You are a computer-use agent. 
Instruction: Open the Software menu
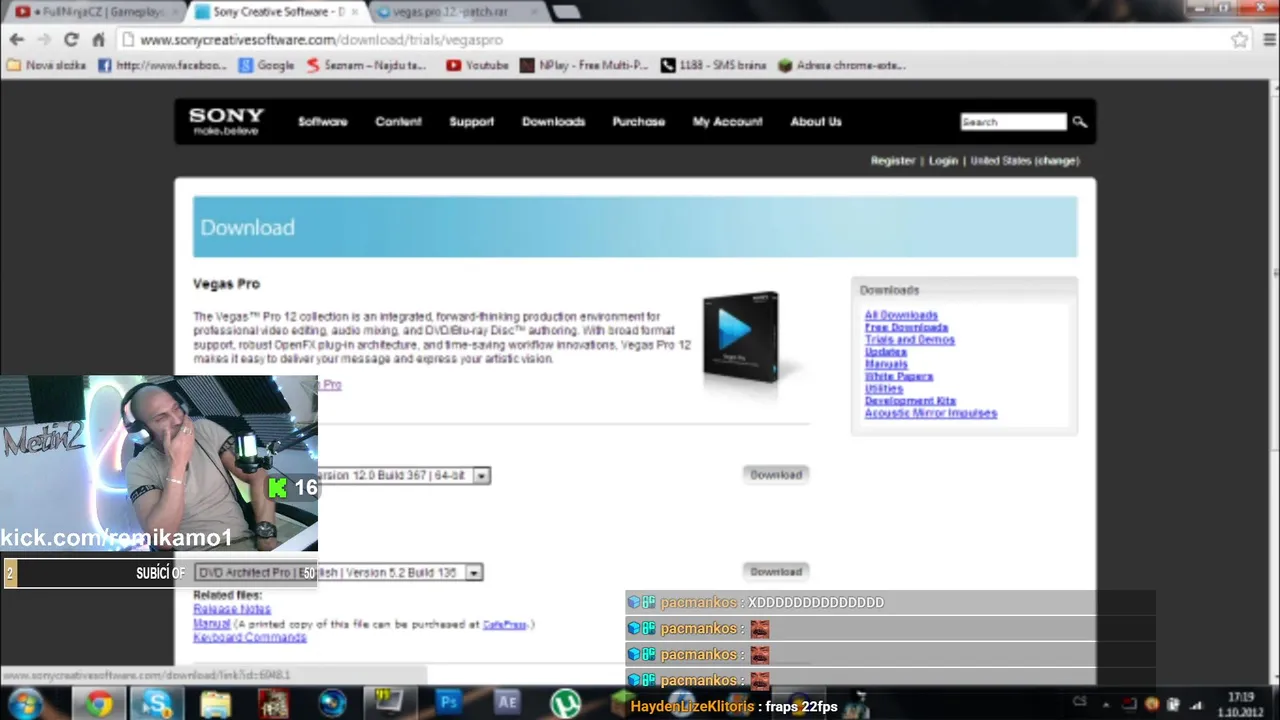tap(322, 122)
